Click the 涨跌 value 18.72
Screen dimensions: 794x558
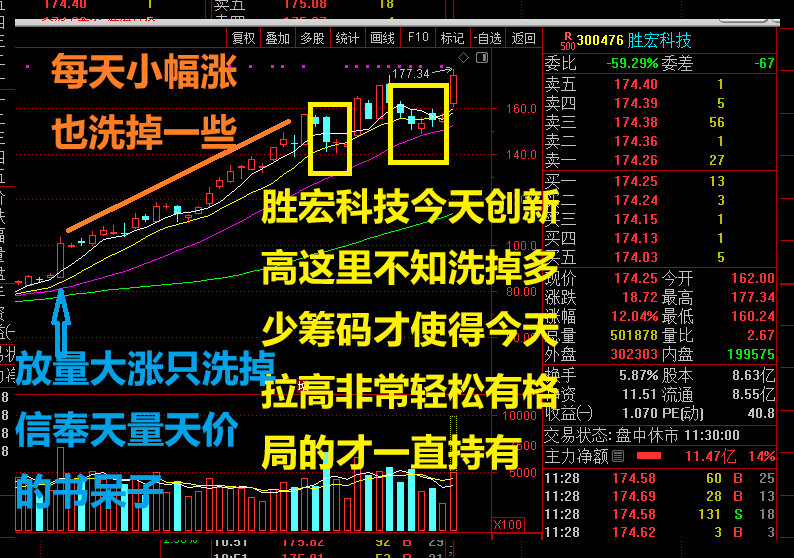[640, 297]
